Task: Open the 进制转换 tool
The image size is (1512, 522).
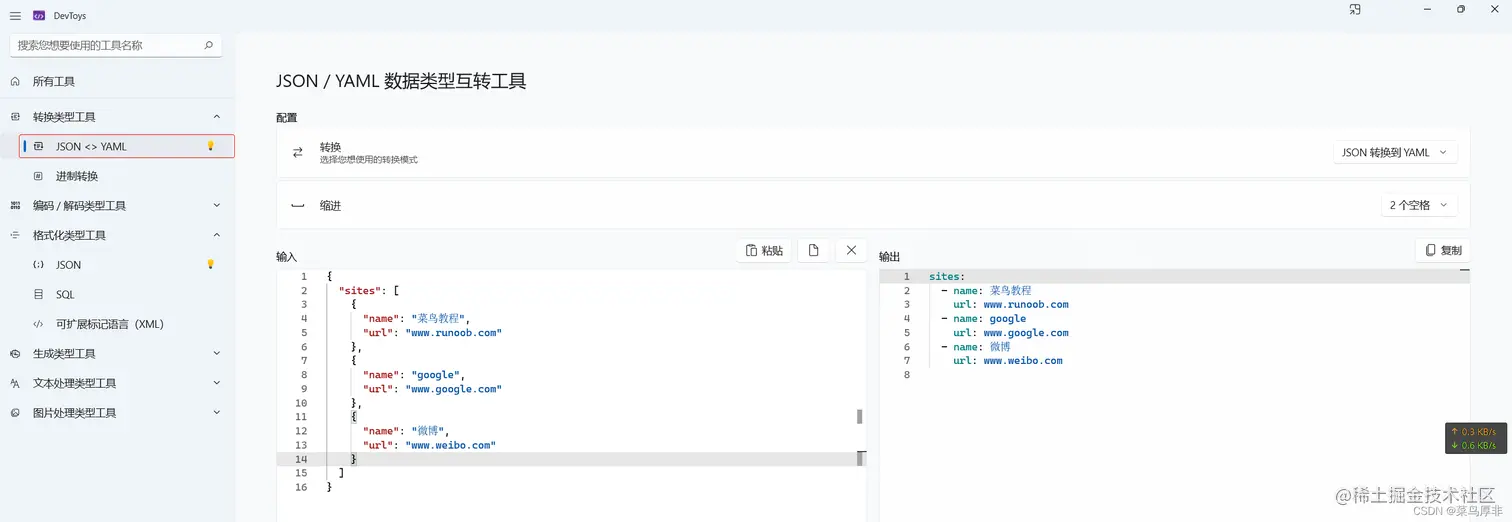Action: point(118,176)
